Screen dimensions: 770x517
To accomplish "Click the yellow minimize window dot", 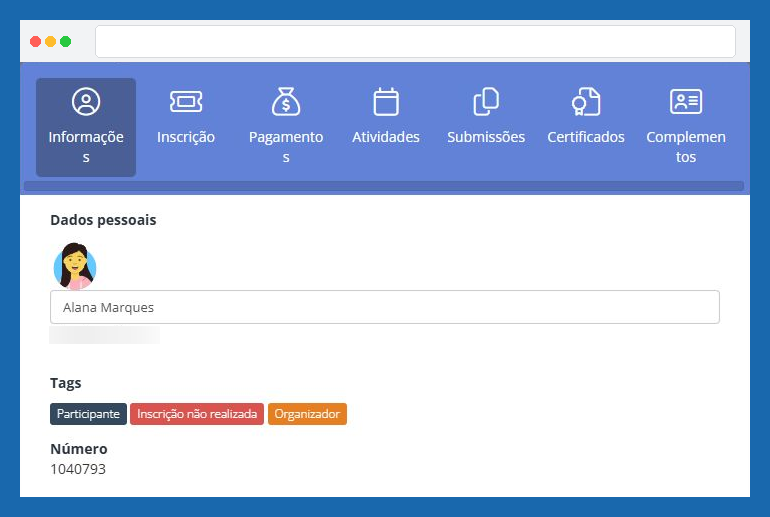I will click(x=51, y=42).
